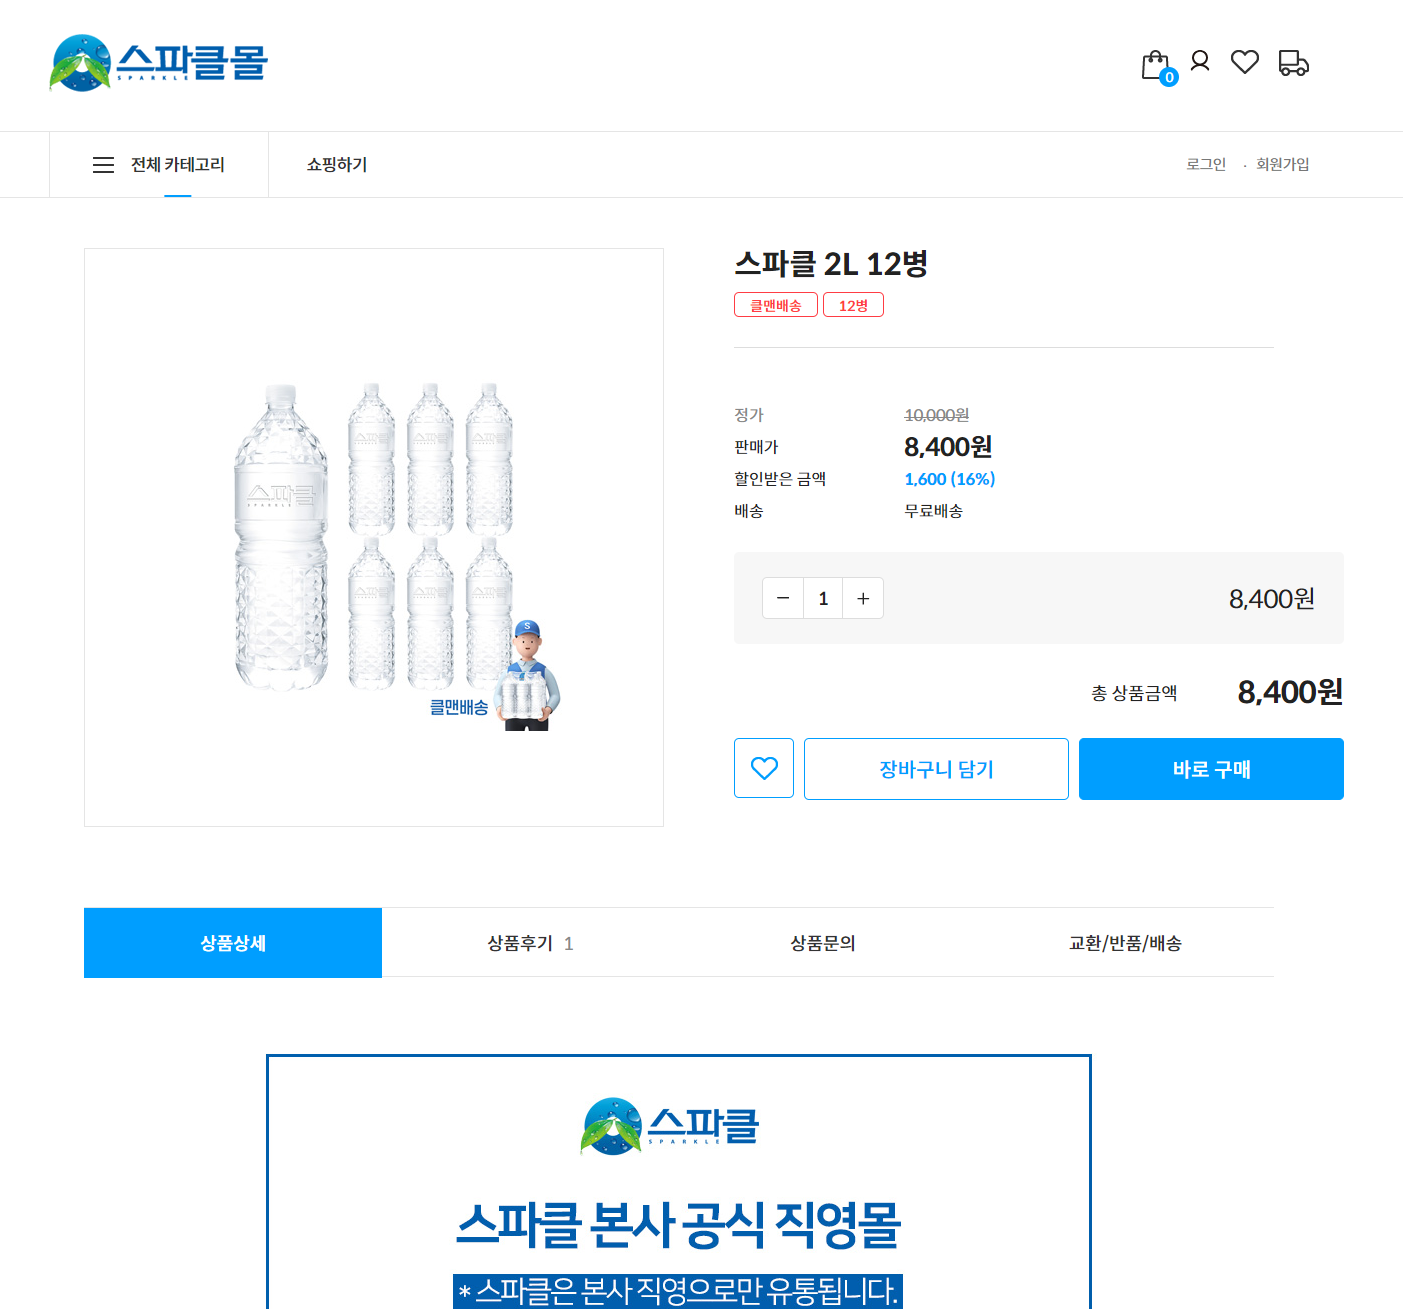1403x1309 pixels.
Task: Open the 쇼핑하기 menu
Action: point(336,164)
